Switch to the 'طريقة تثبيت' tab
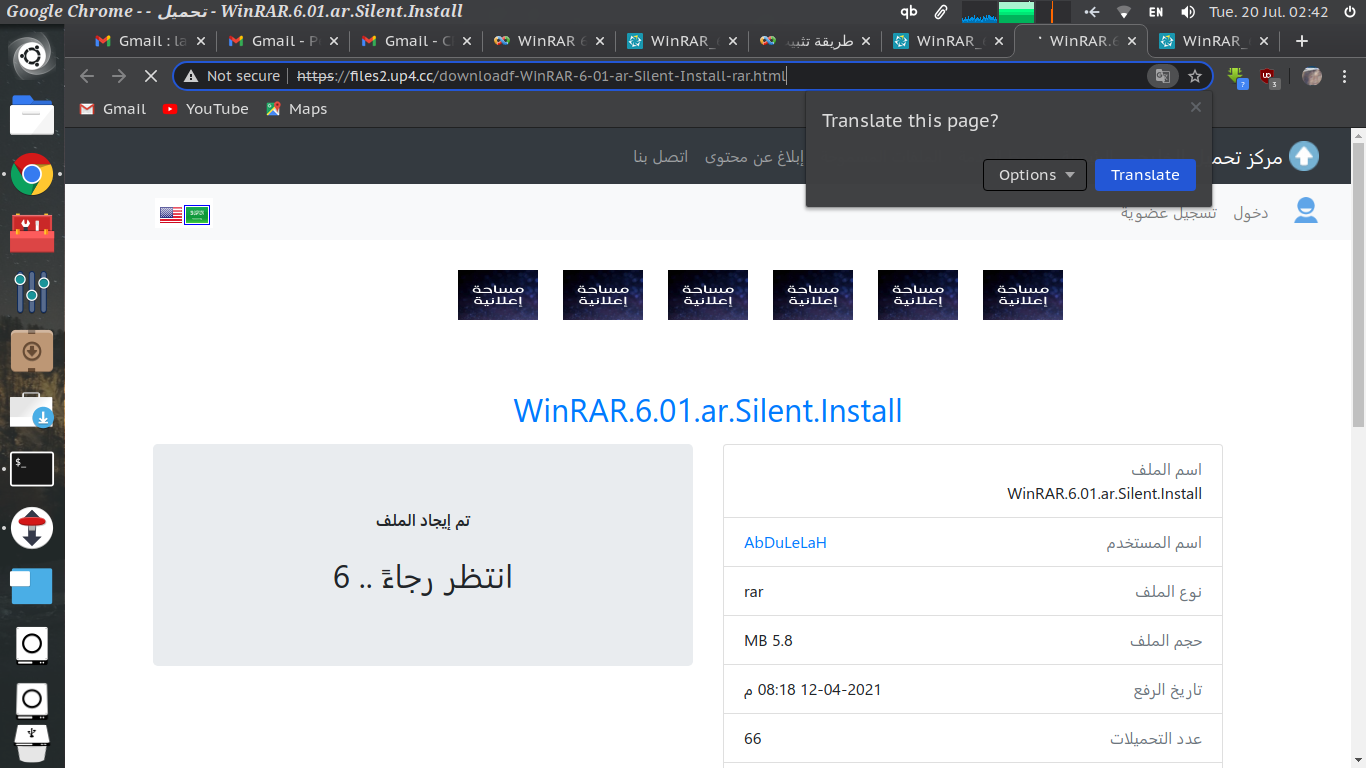Viewport: 1366px width, 768px height. tap(815, 41)
